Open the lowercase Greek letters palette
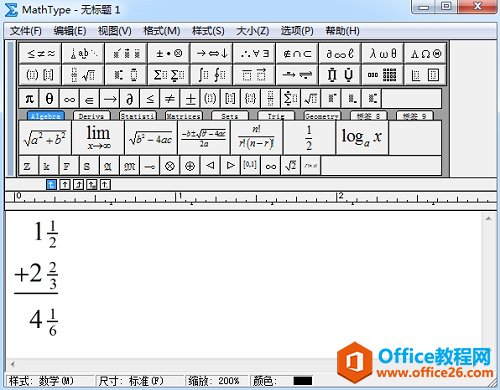500x390 pixels. [x=383, y=53]
